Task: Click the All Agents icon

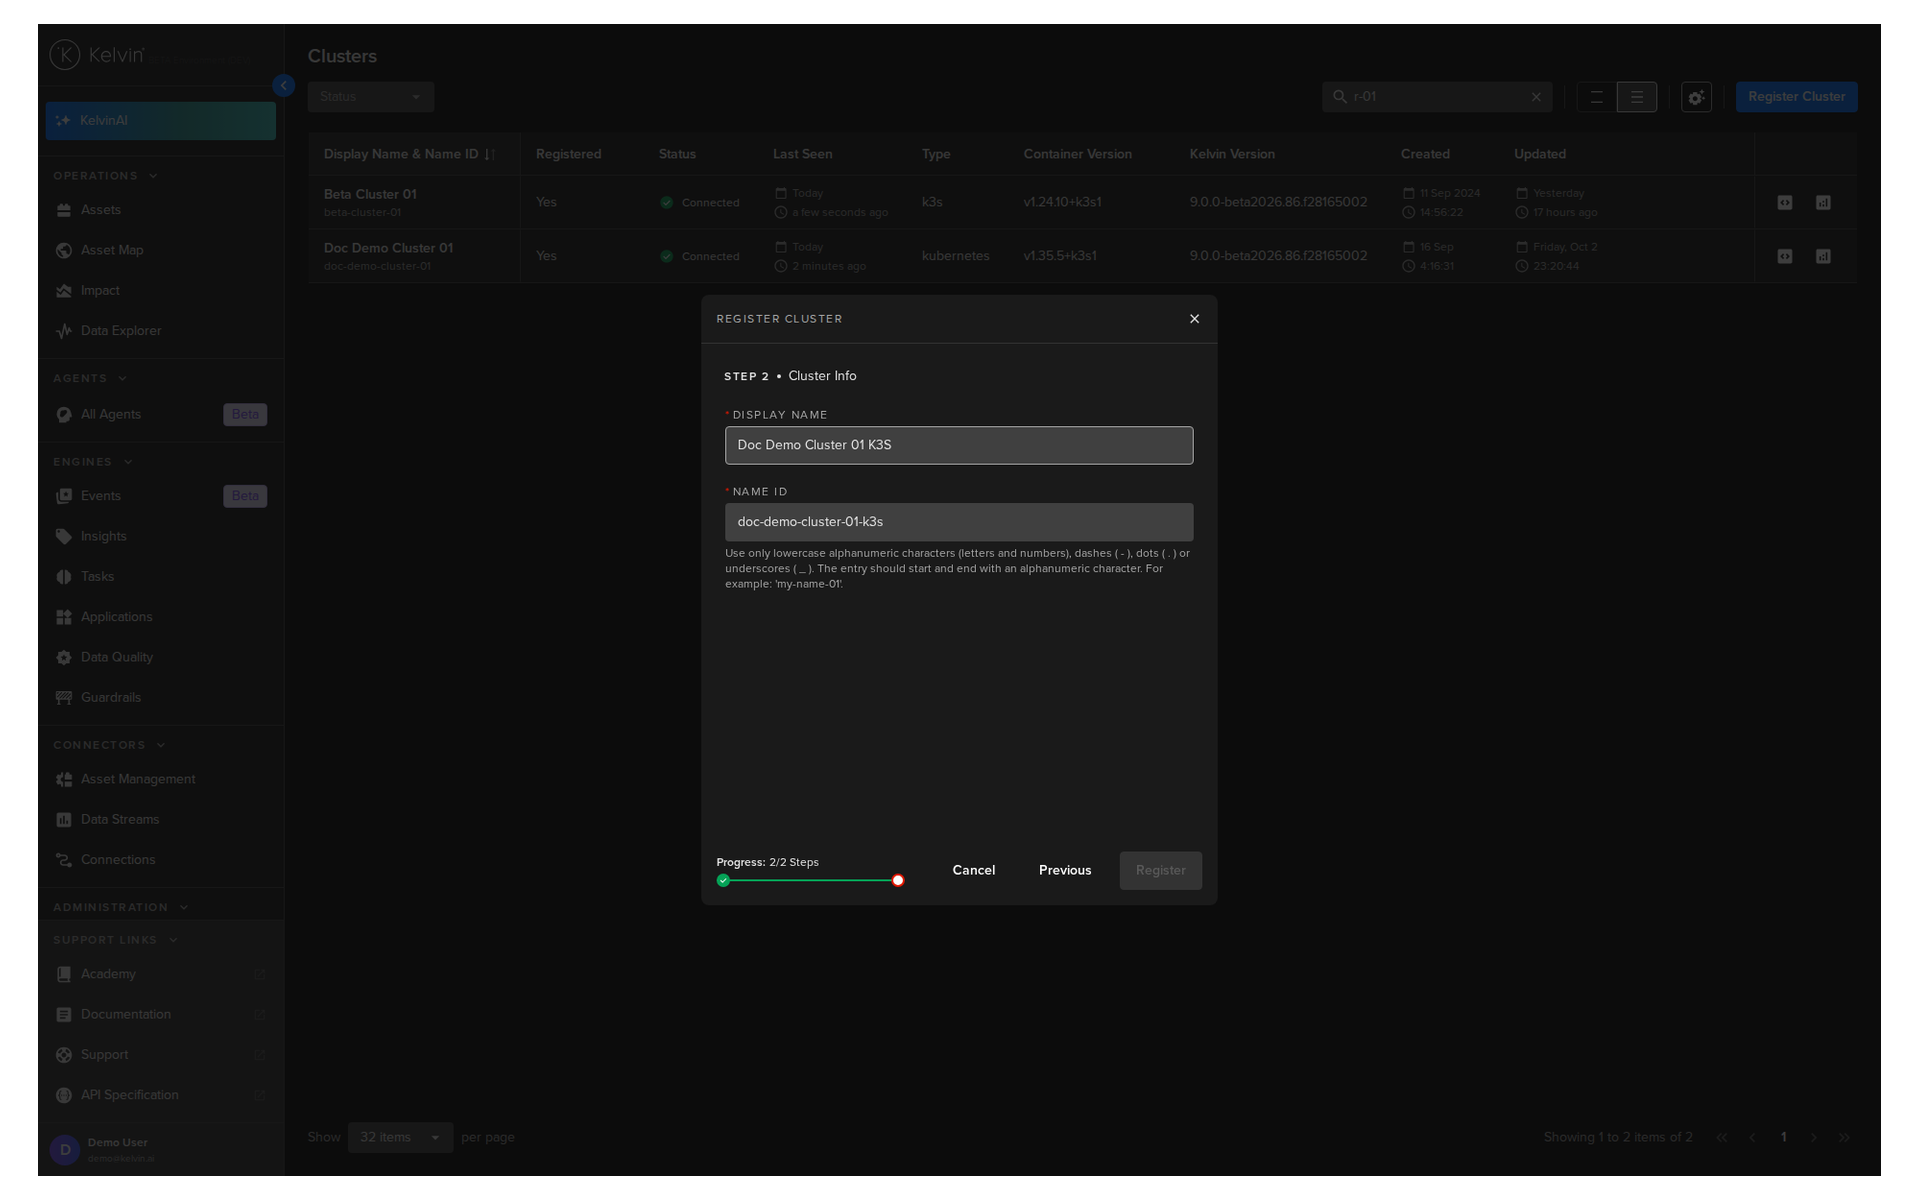Action: coord(64,415)
